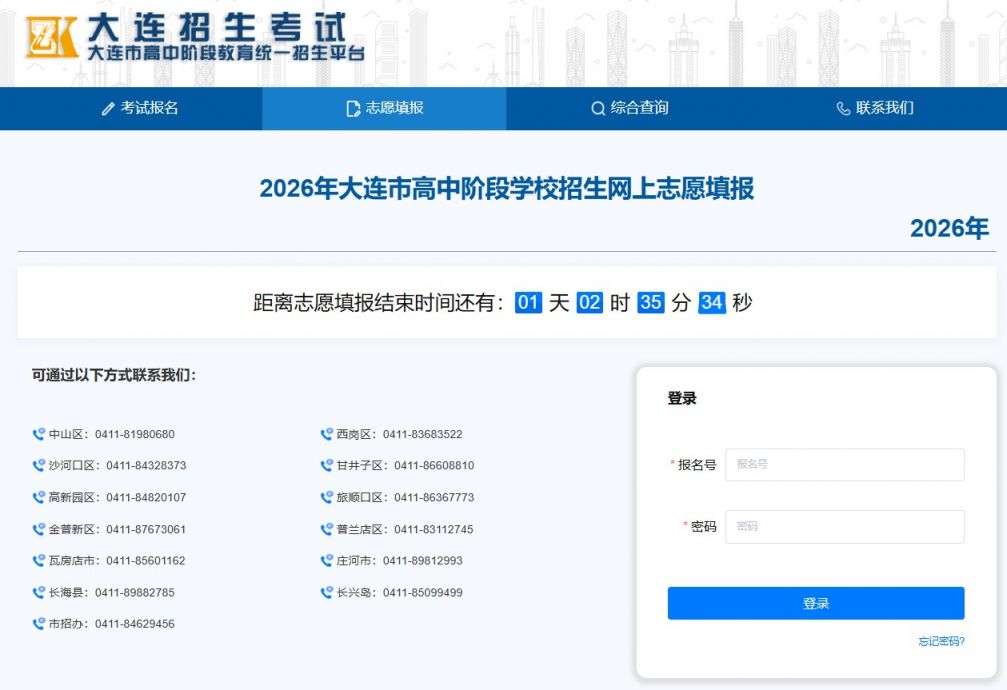This screenshot has height=690, width=1007.
Task: Click the phone icon for 旅顺口区
Action: click(326, 497)
